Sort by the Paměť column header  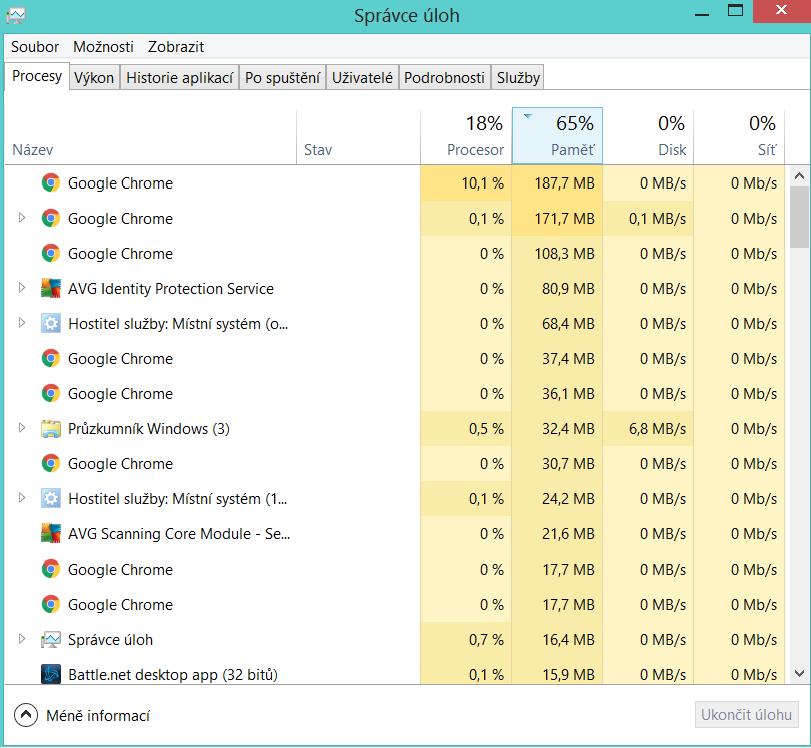coord(558,136)
